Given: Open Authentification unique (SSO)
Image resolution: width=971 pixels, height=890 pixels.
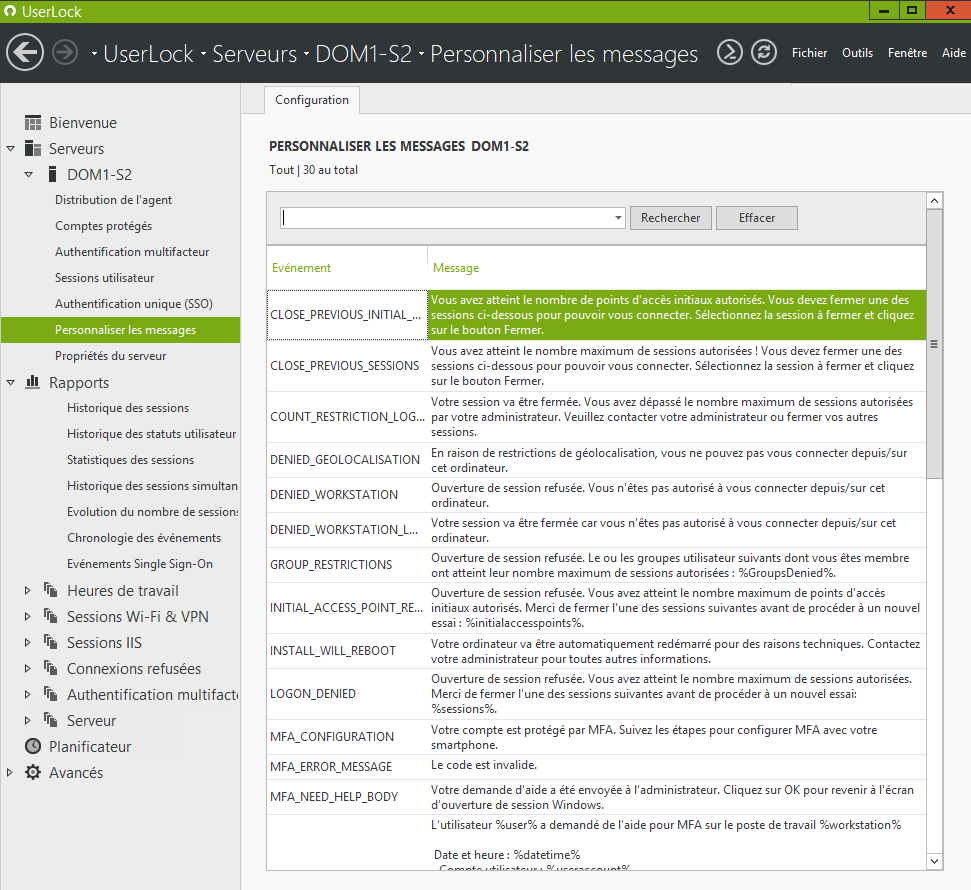Looking at the screenshot, I should 134,304.
